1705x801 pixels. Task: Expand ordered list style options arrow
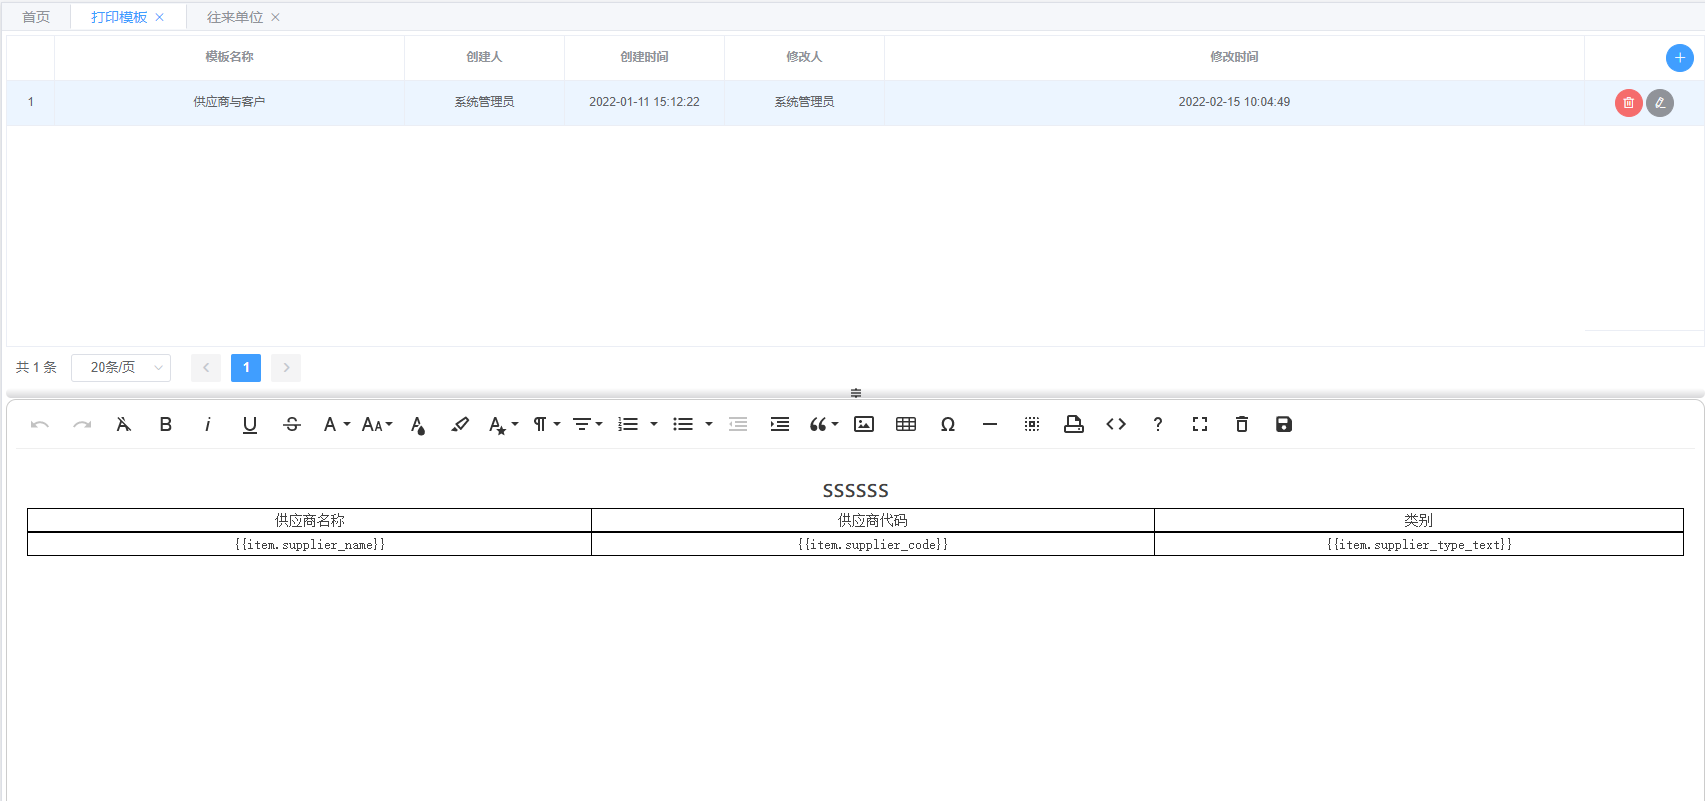tap(654, 425)
